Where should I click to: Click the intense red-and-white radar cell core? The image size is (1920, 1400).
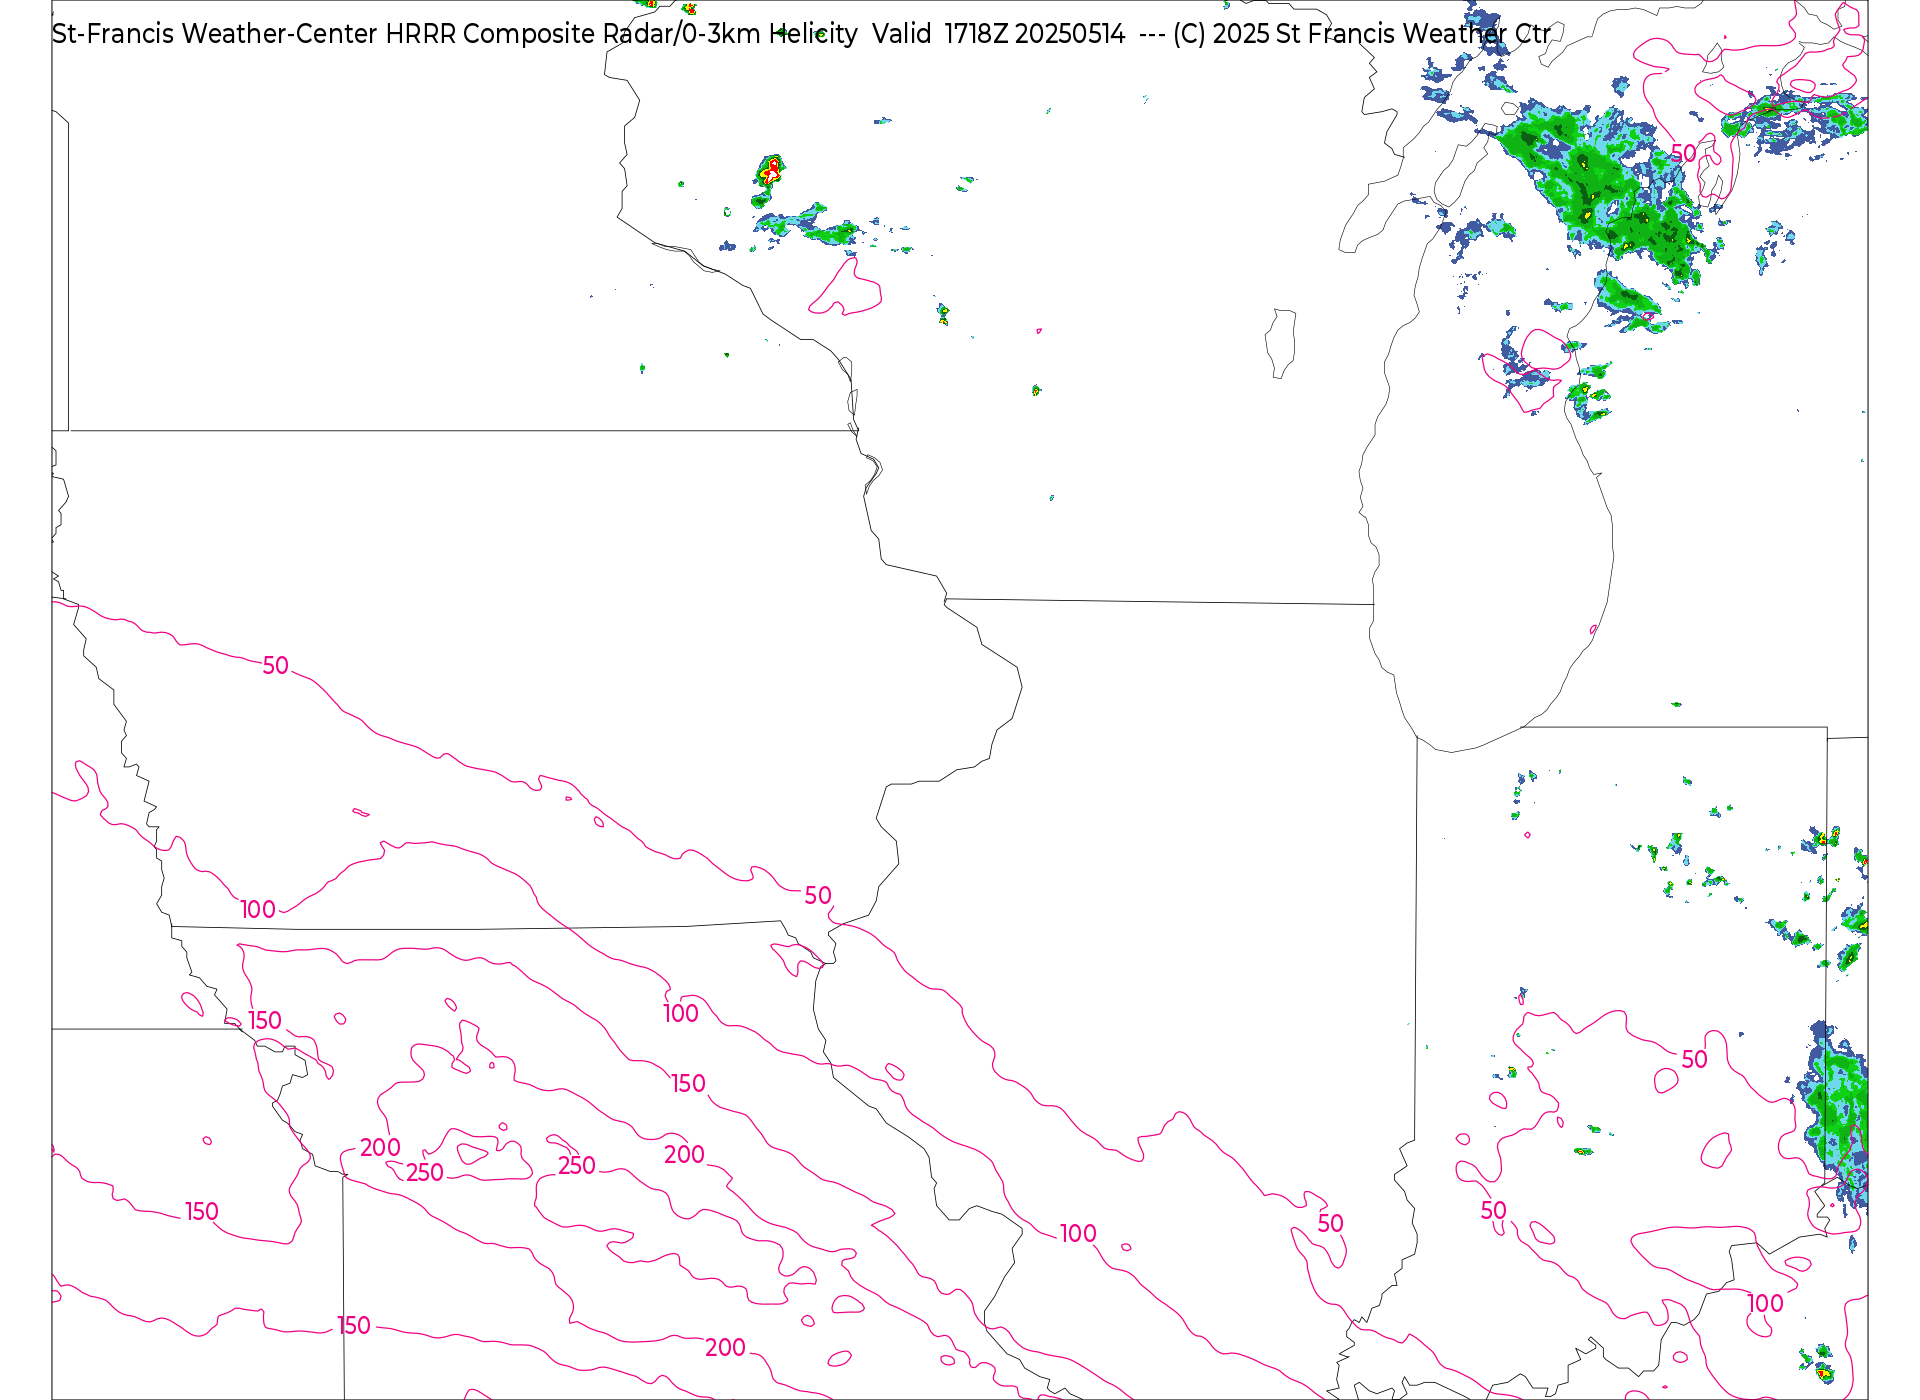click(x=771, y=170)
